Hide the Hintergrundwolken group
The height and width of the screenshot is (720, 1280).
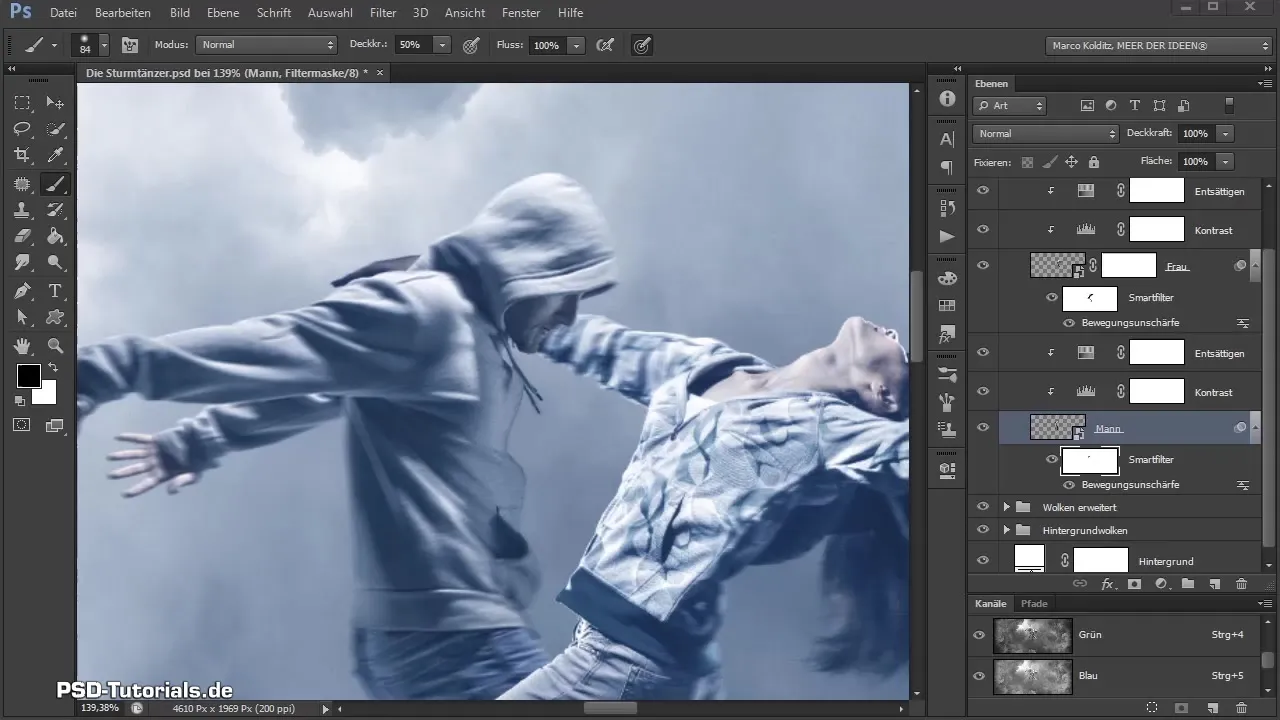[x=982, y=529]
